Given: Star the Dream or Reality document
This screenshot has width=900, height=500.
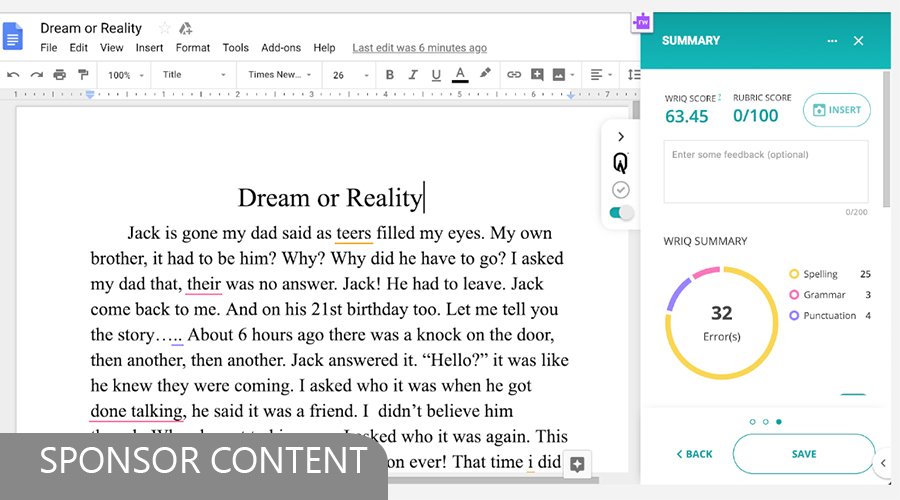Looking at the screenshot, I should pos(165,28).
